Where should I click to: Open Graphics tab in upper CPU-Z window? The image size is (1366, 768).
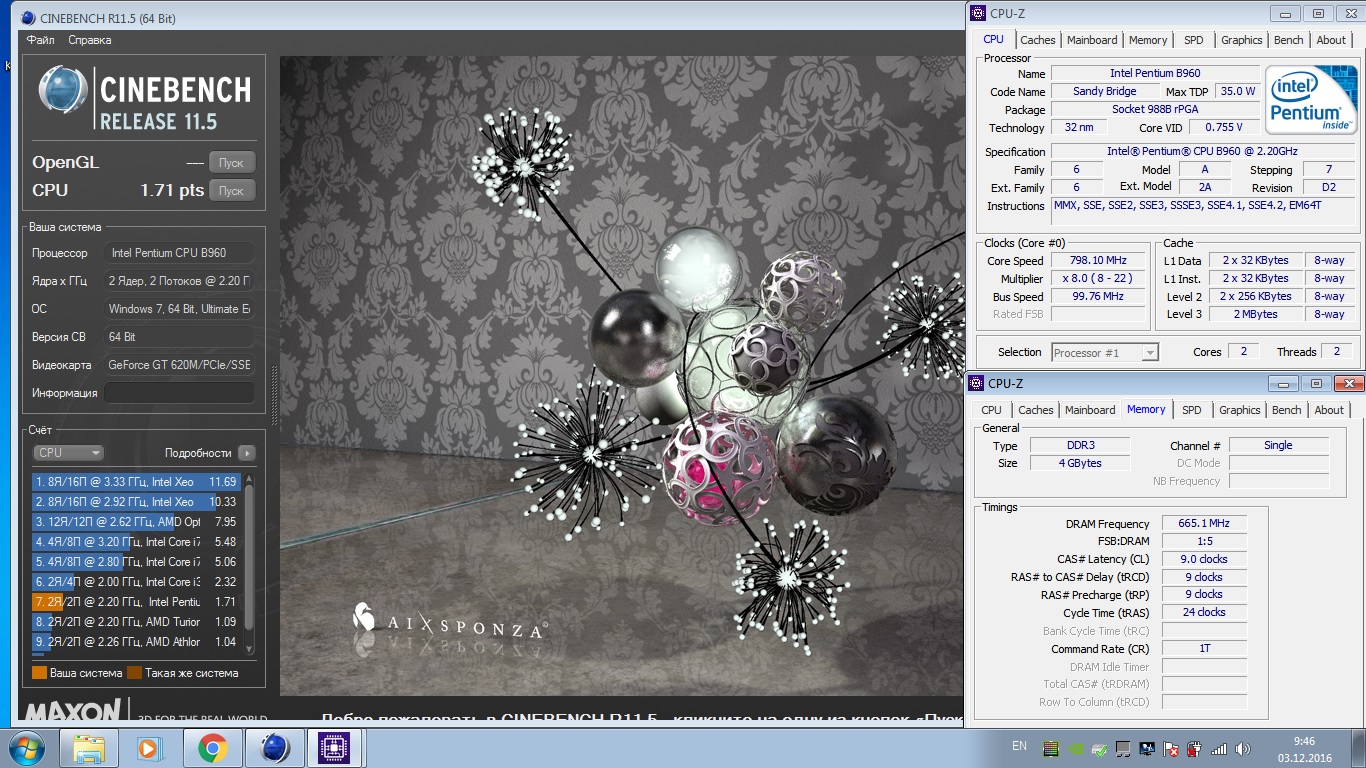click(x=1241, y=40)
